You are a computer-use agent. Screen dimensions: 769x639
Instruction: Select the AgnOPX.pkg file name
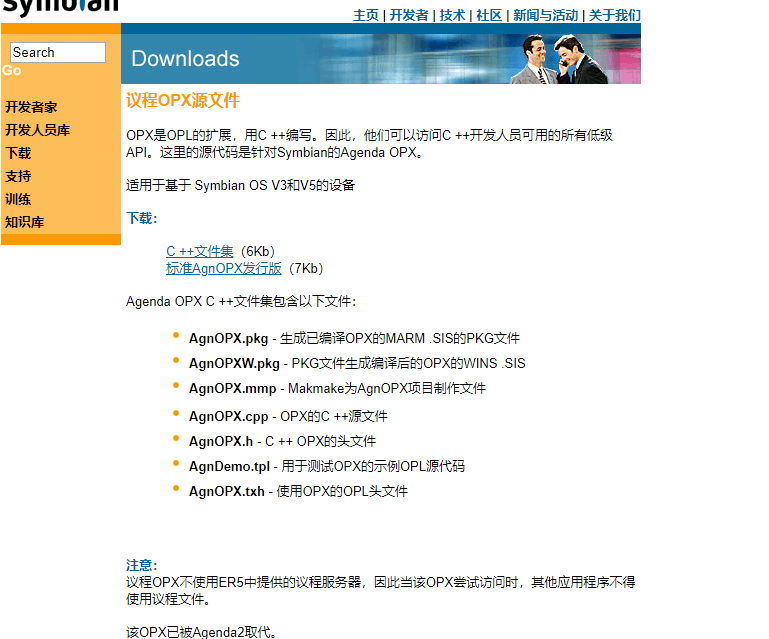click(x=229, y=339)
